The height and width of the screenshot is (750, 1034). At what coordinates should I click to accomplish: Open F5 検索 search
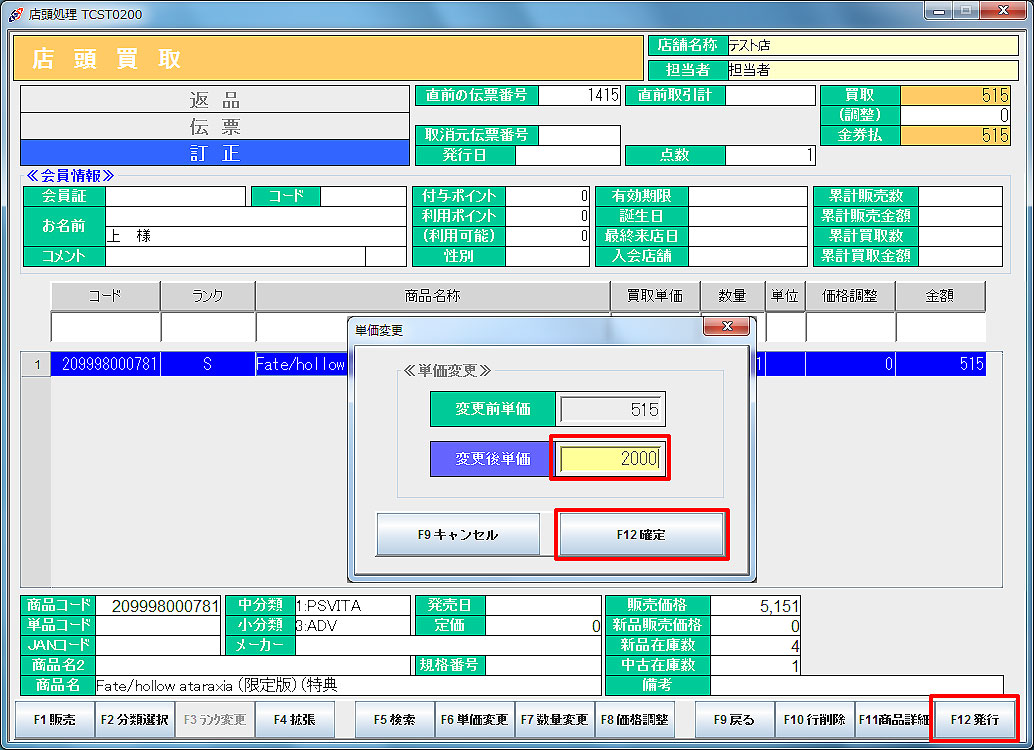(x=394, y=719)
